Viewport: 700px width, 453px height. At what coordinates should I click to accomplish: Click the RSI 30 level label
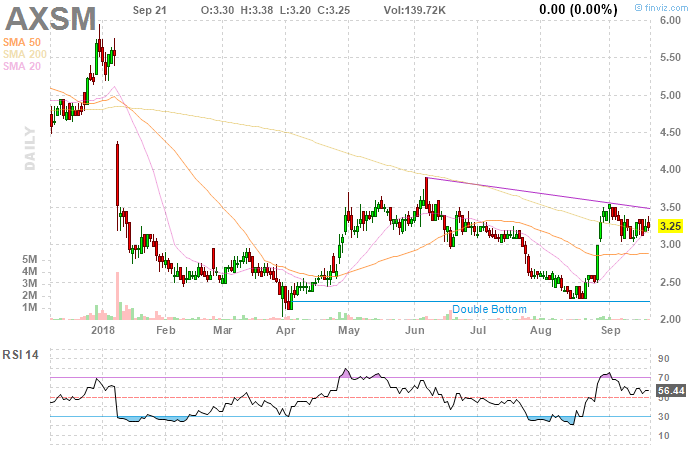click(664, 416)
